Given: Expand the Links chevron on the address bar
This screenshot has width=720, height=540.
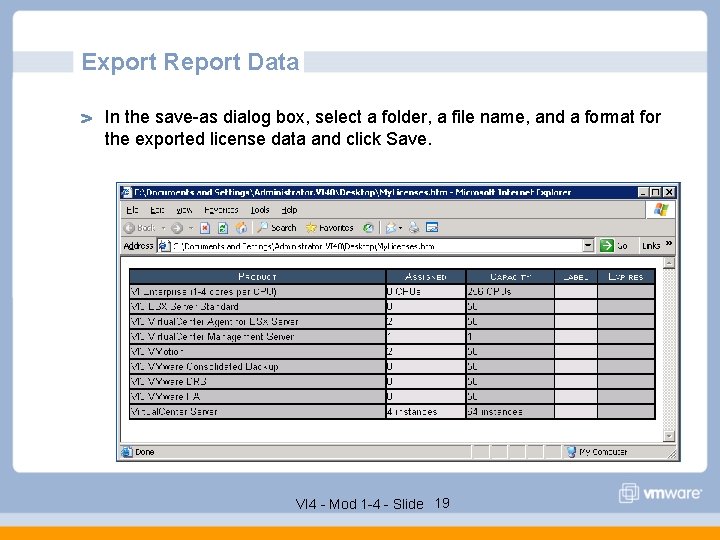Looking at the screenshot, I should tap(669, 244).
